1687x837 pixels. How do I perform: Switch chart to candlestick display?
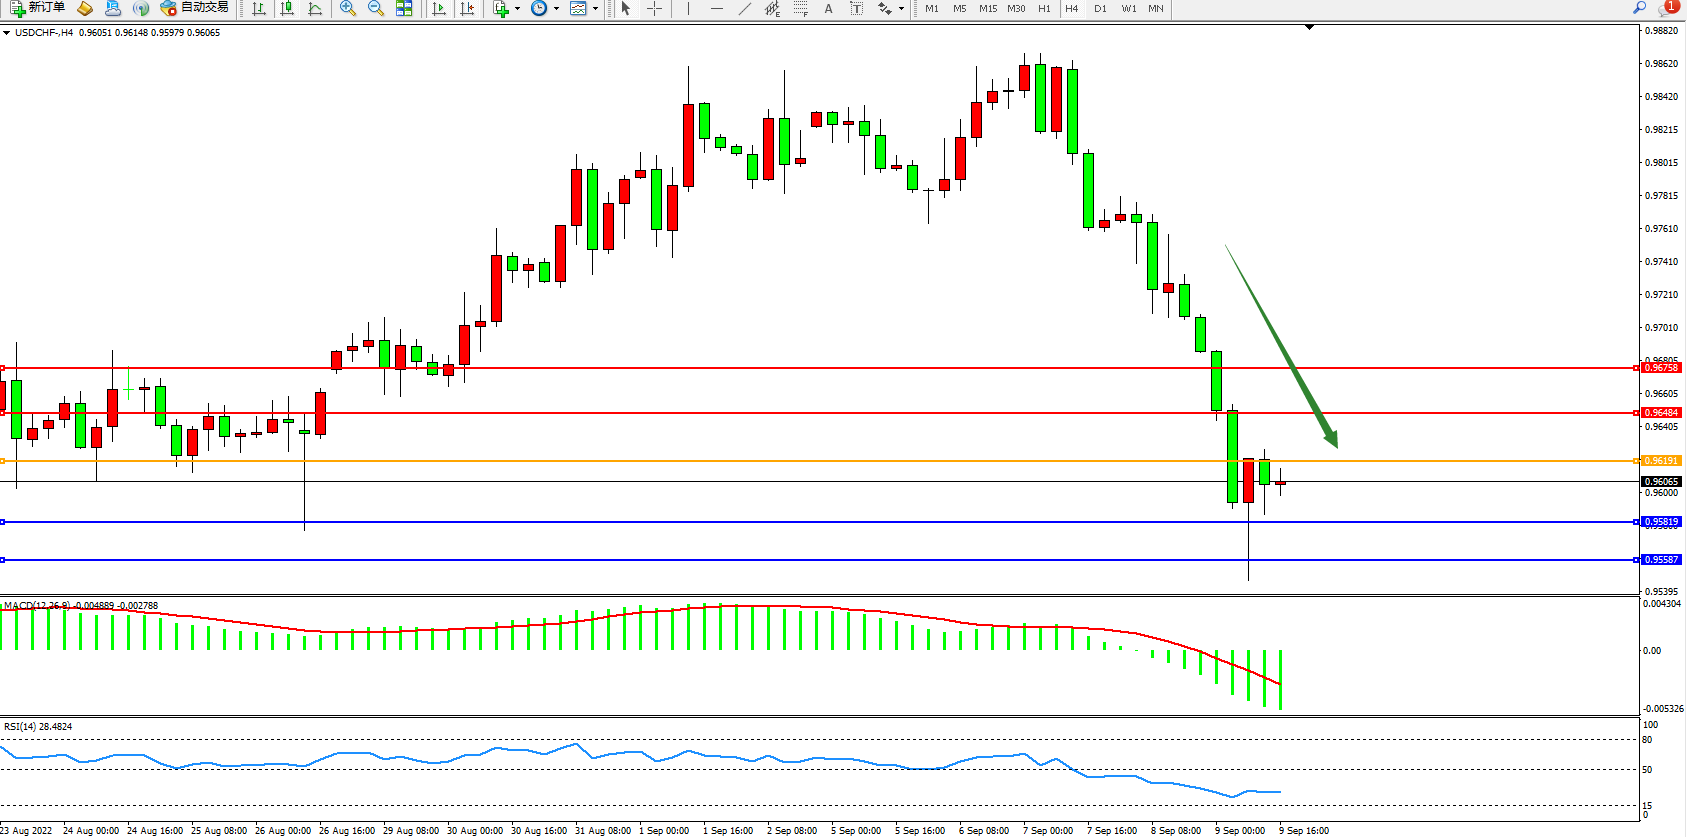tap(287, 8)
